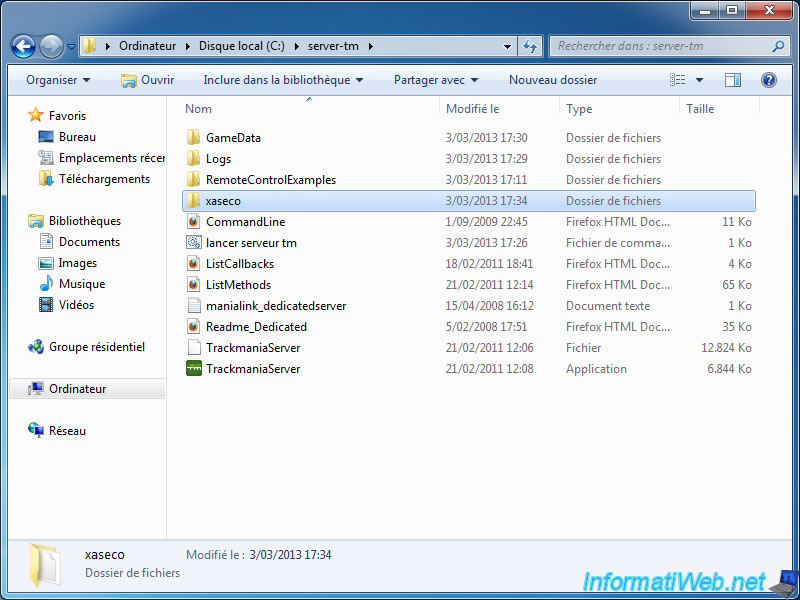Click the ListCallbacks Firefox HTML icon
Viewport: 800px width, 600px height.
pos(193,263)
